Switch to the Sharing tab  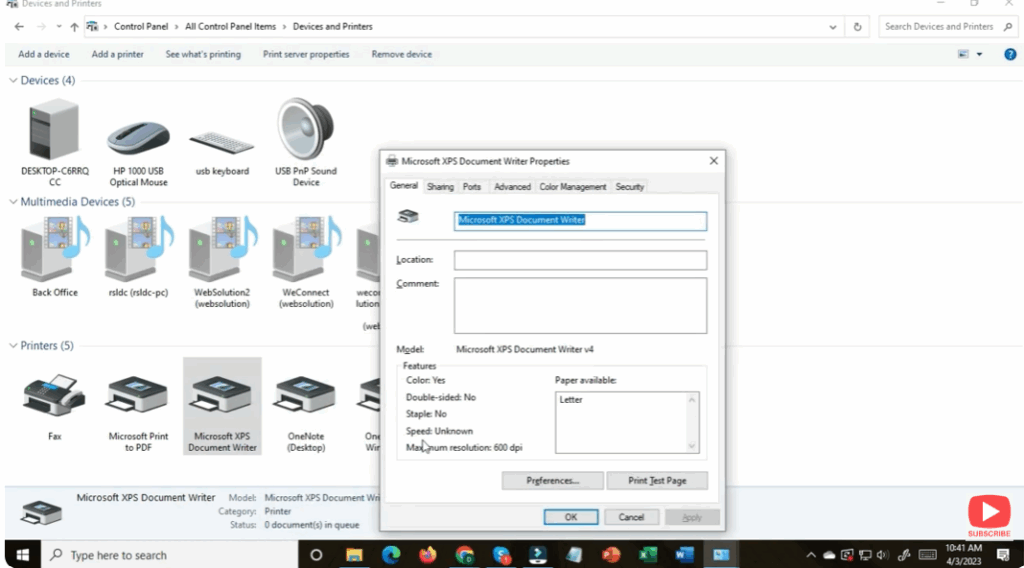[x=440, y=187]
